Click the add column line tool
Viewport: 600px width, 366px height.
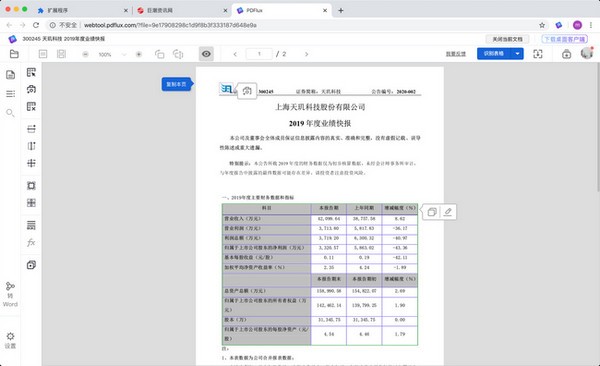click(x=31, y=146)
